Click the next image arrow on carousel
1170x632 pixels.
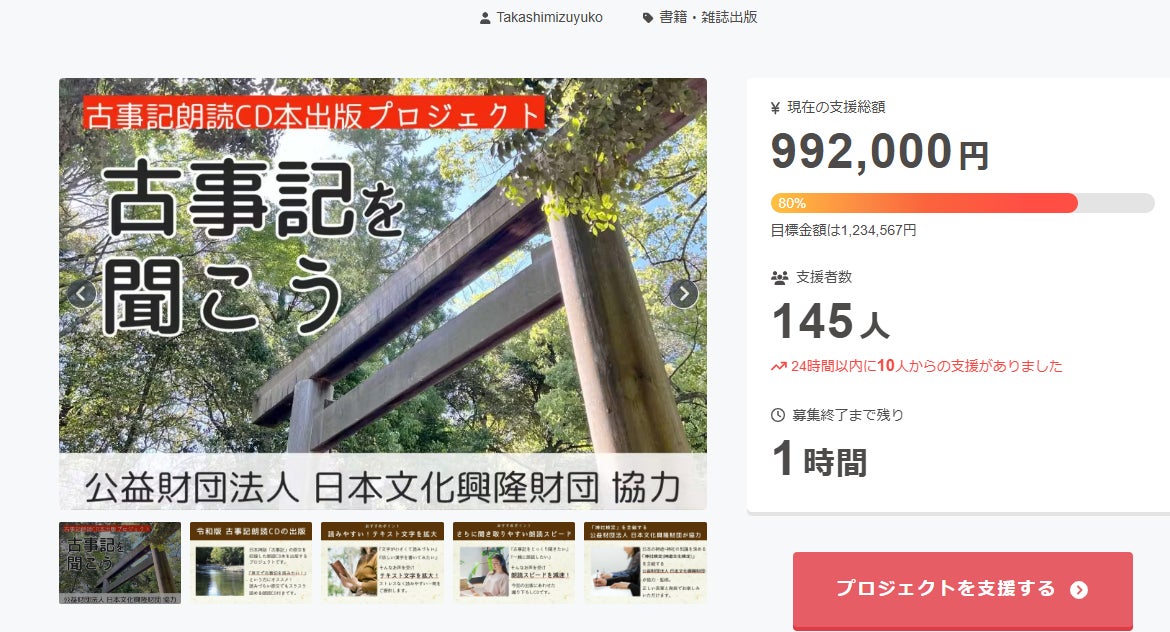click(x=683, y=294)
